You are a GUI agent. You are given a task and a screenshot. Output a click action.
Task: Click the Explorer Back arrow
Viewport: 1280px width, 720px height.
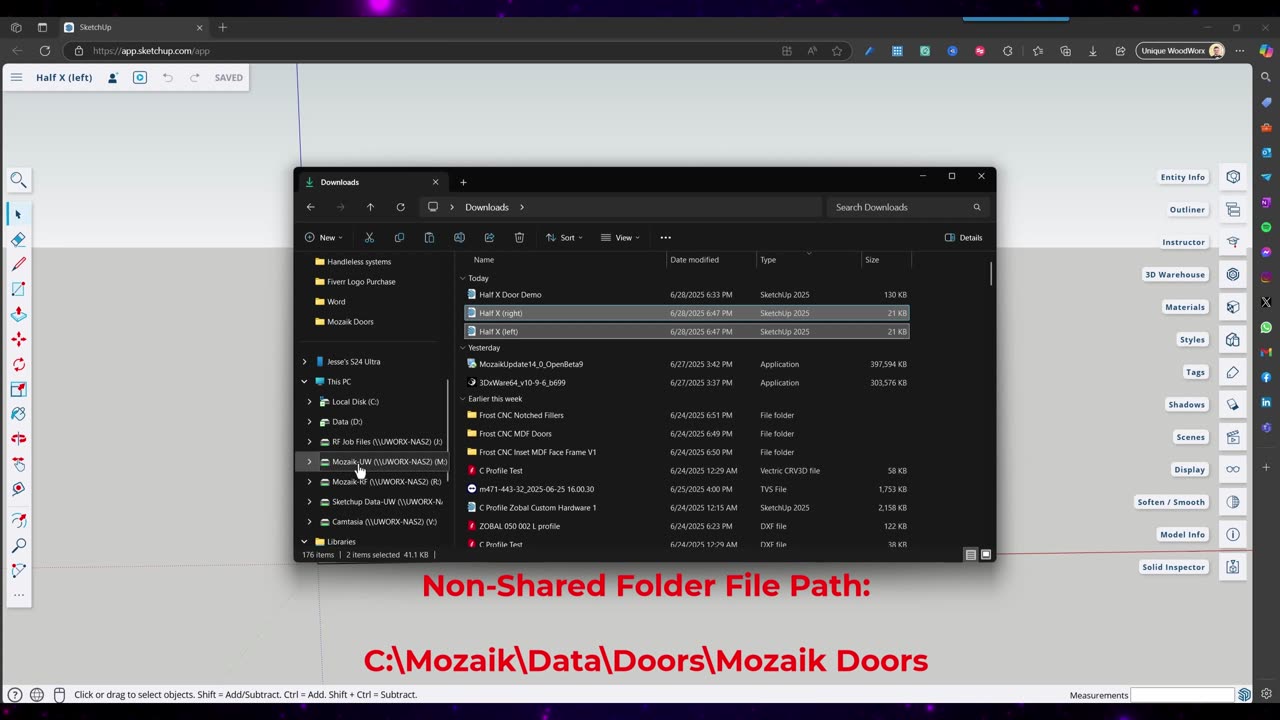tap(311, 207)
